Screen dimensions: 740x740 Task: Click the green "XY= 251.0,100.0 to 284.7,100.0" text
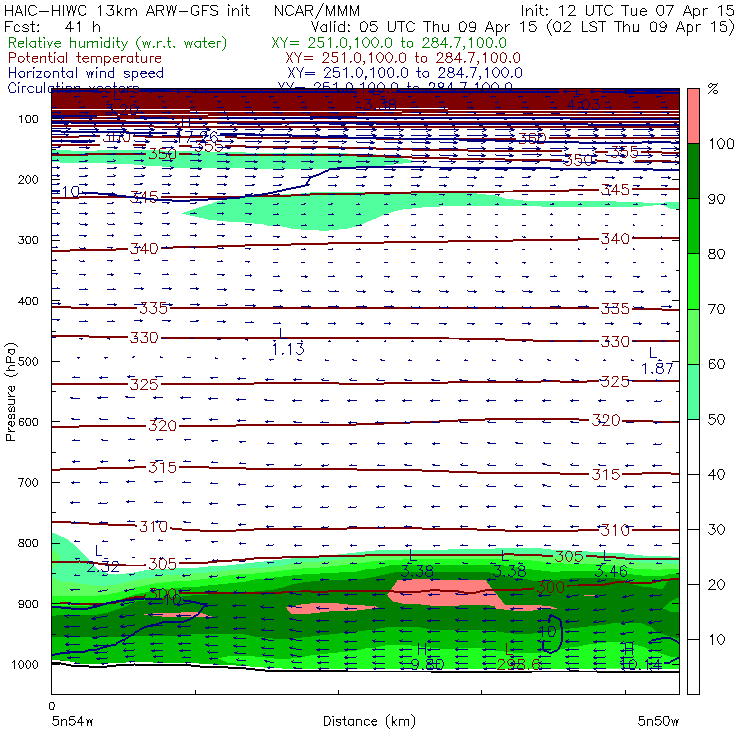(389, 43)
